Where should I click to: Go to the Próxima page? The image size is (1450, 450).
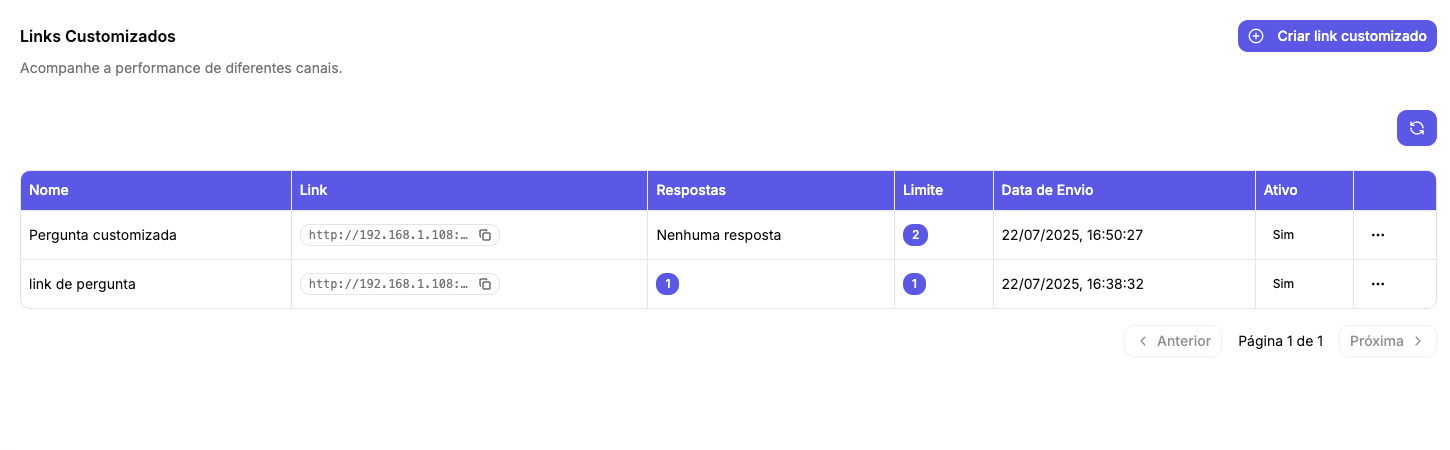pos(1387,341)
